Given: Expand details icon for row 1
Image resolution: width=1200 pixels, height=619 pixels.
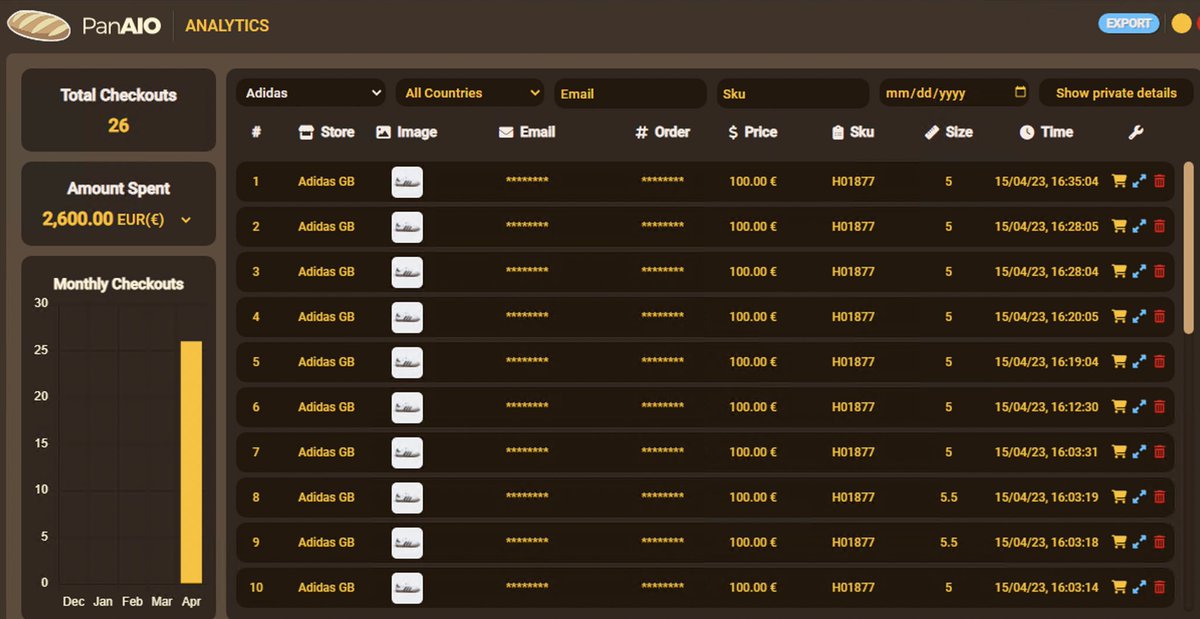Looking at the screenshot, I should point(1139,181).
